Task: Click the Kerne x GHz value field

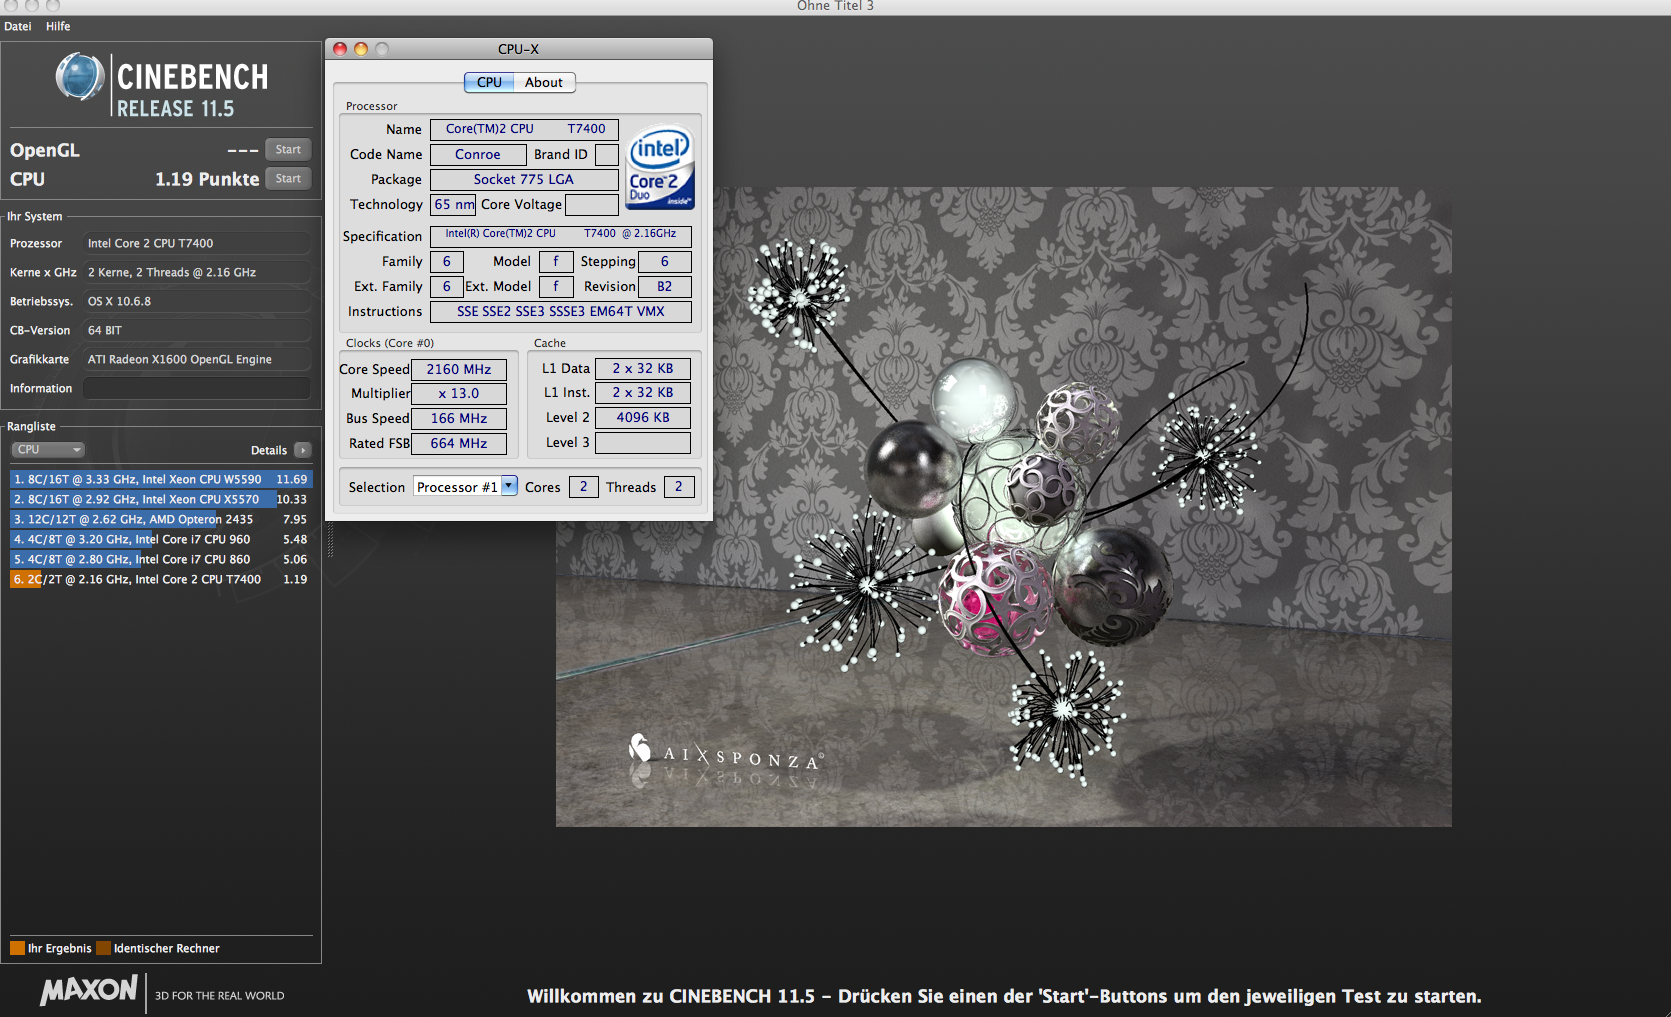Action: 197,272
